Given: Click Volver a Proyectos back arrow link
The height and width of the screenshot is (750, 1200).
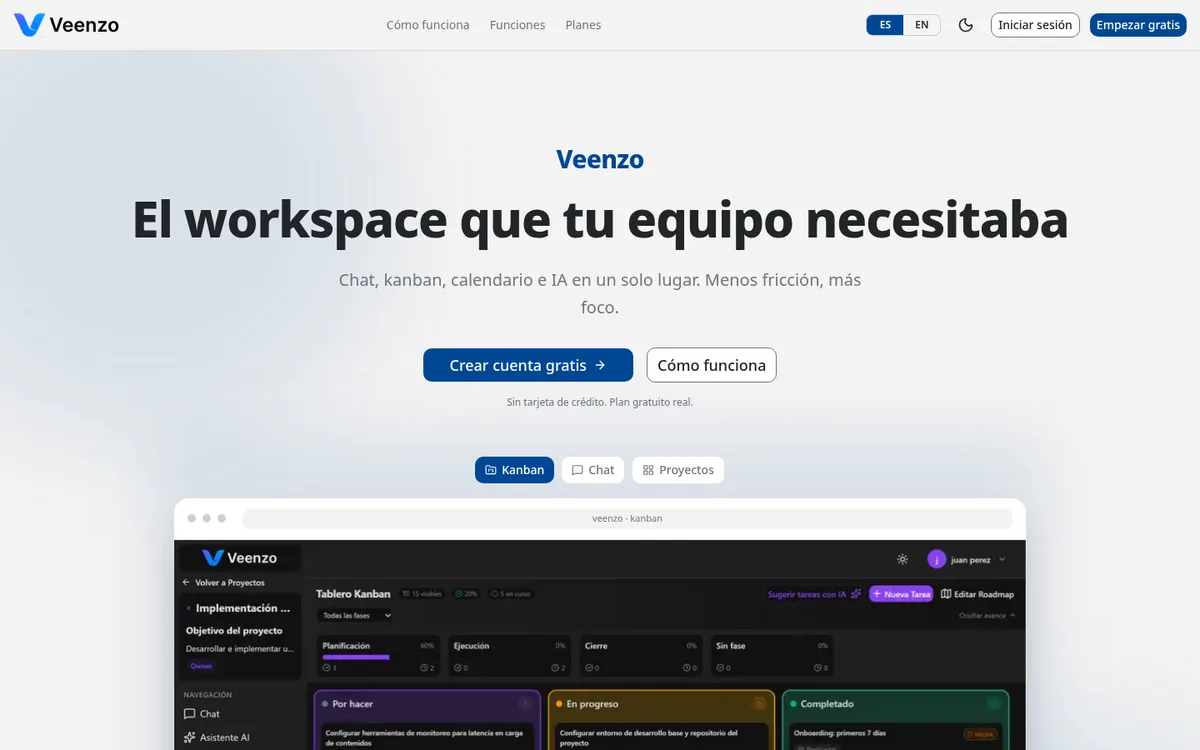Looking at the screenshot, I should pos(223,582).
